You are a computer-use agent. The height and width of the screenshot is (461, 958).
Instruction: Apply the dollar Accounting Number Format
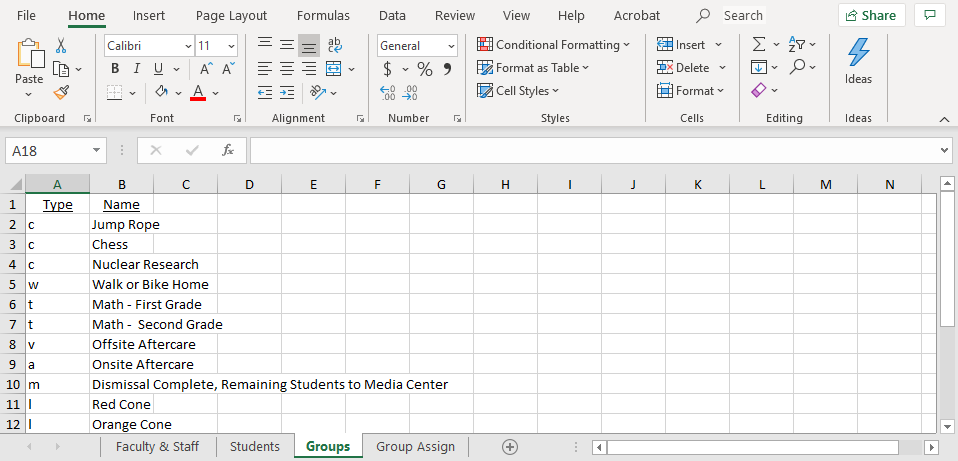click(388, 69)
